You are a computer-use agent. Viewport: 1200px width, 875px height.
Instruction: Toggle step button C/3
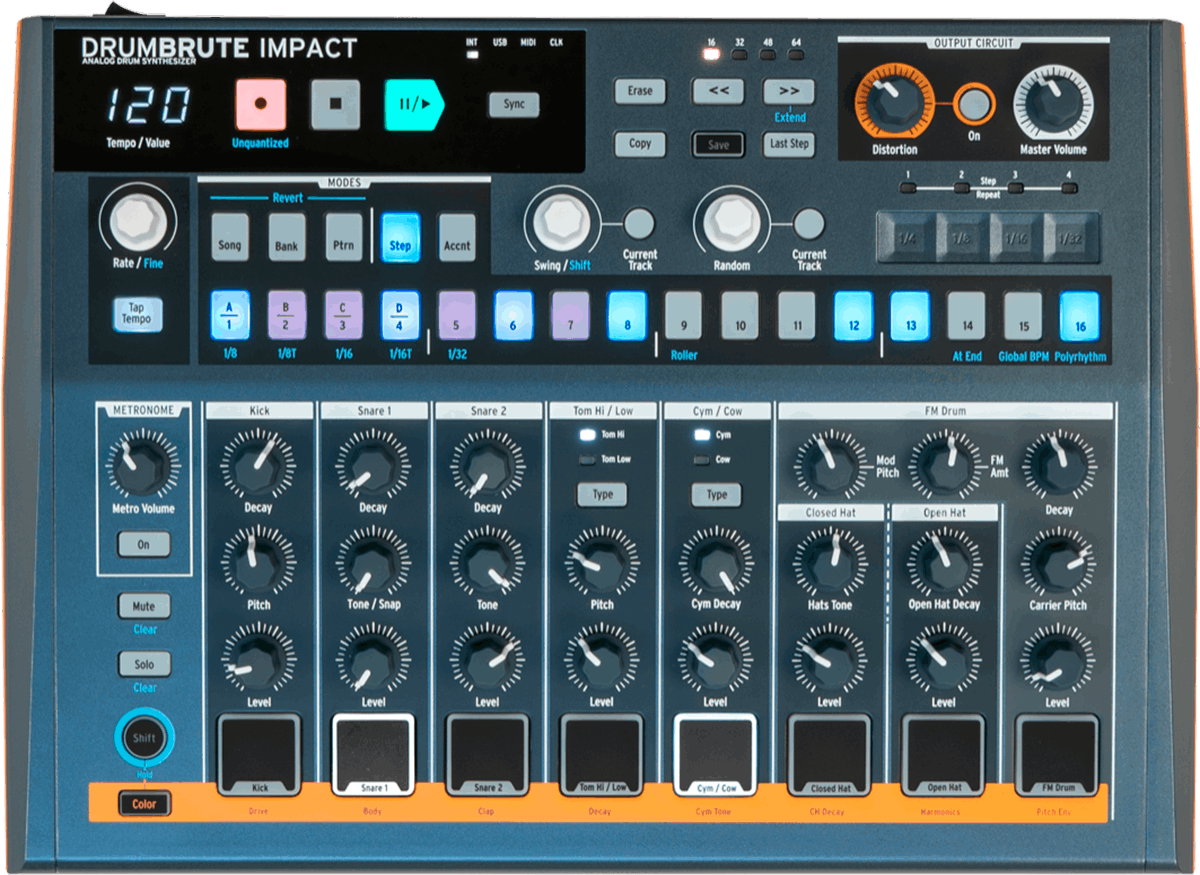(x=343, y=316)
